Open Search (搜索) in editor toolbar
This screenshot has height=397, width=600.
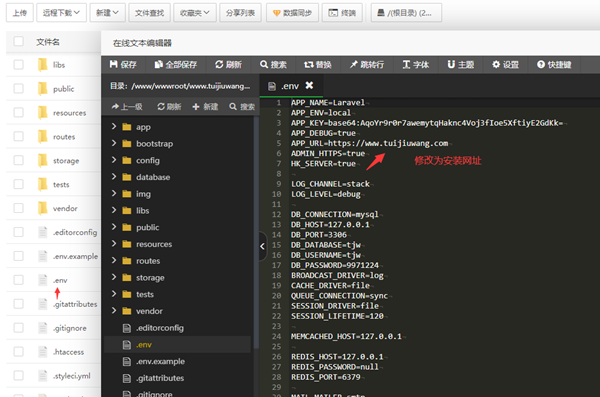(x=273, y=64)
